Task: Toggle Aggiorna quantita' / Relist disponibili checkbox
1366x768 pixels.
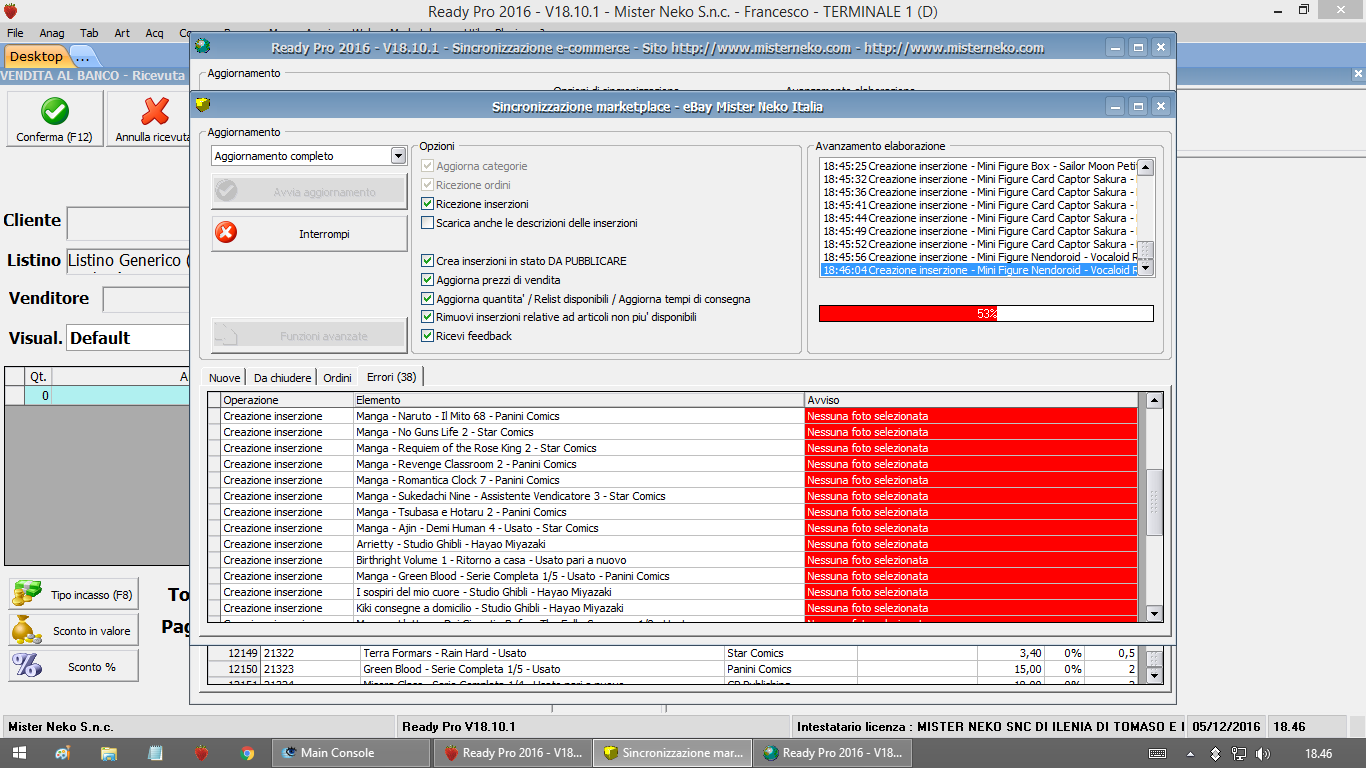Action: [428, 299]
